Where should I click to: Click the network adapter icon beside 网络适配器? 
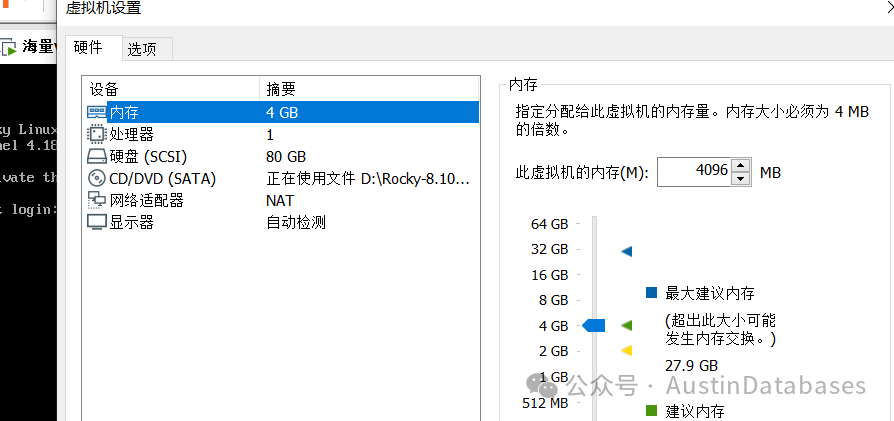[x=96, y=200]
